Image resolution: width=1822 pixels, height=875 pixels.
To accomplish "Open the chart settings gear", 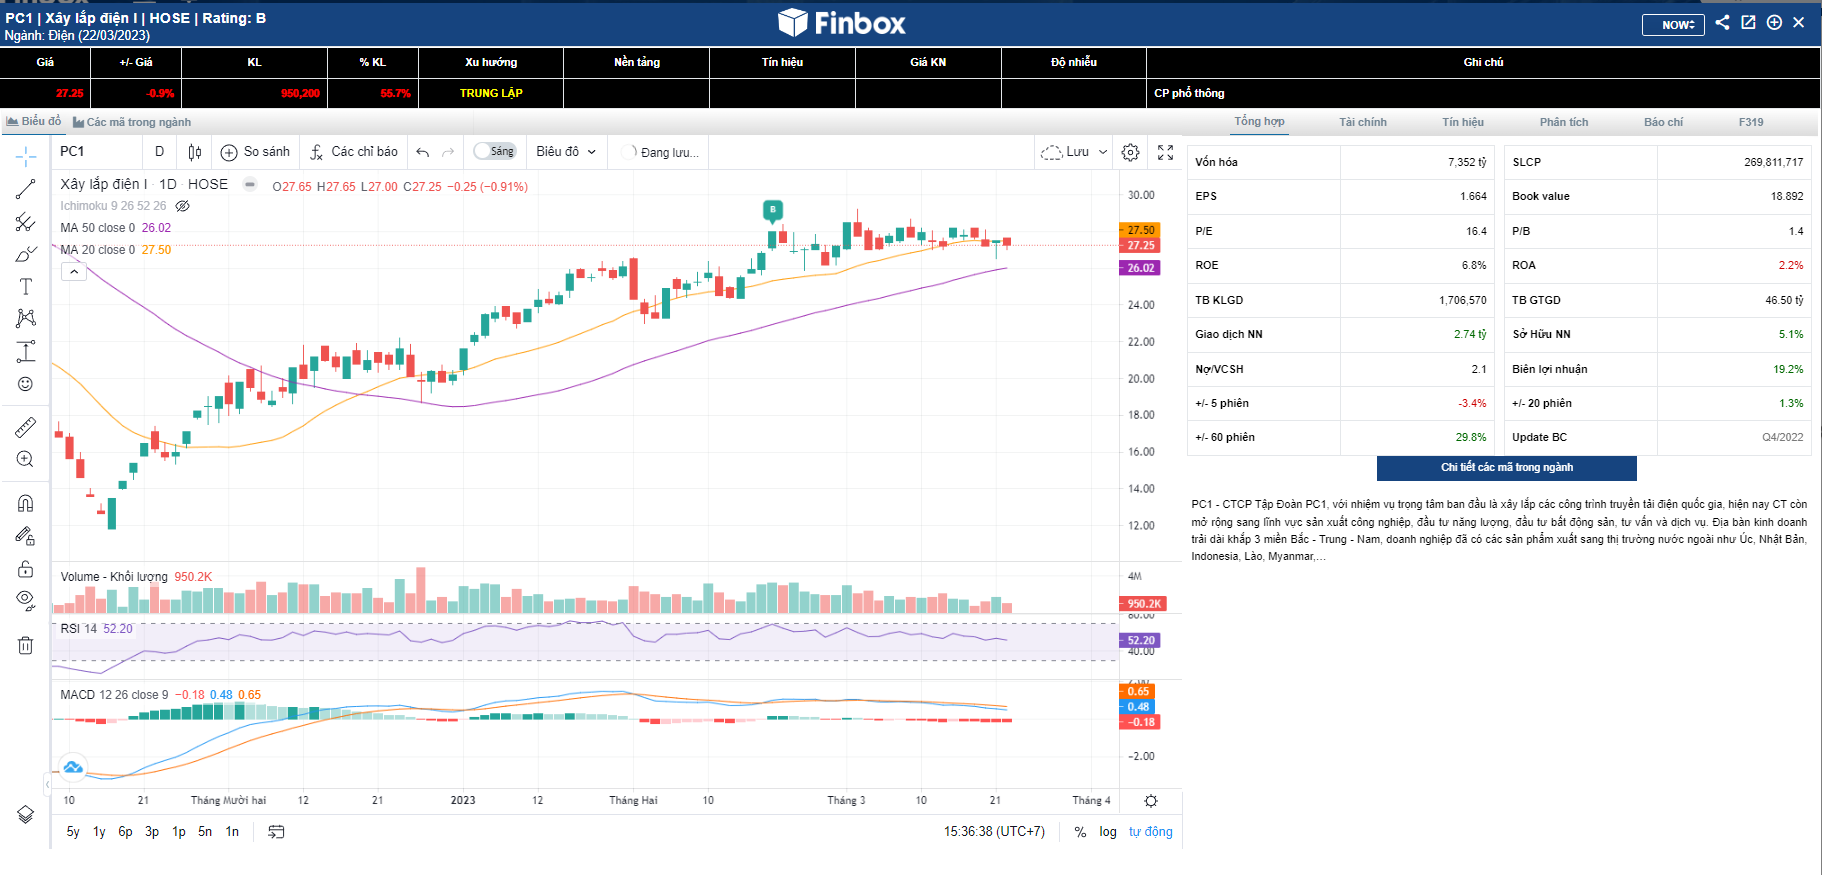I will [x=1130, y=152].
